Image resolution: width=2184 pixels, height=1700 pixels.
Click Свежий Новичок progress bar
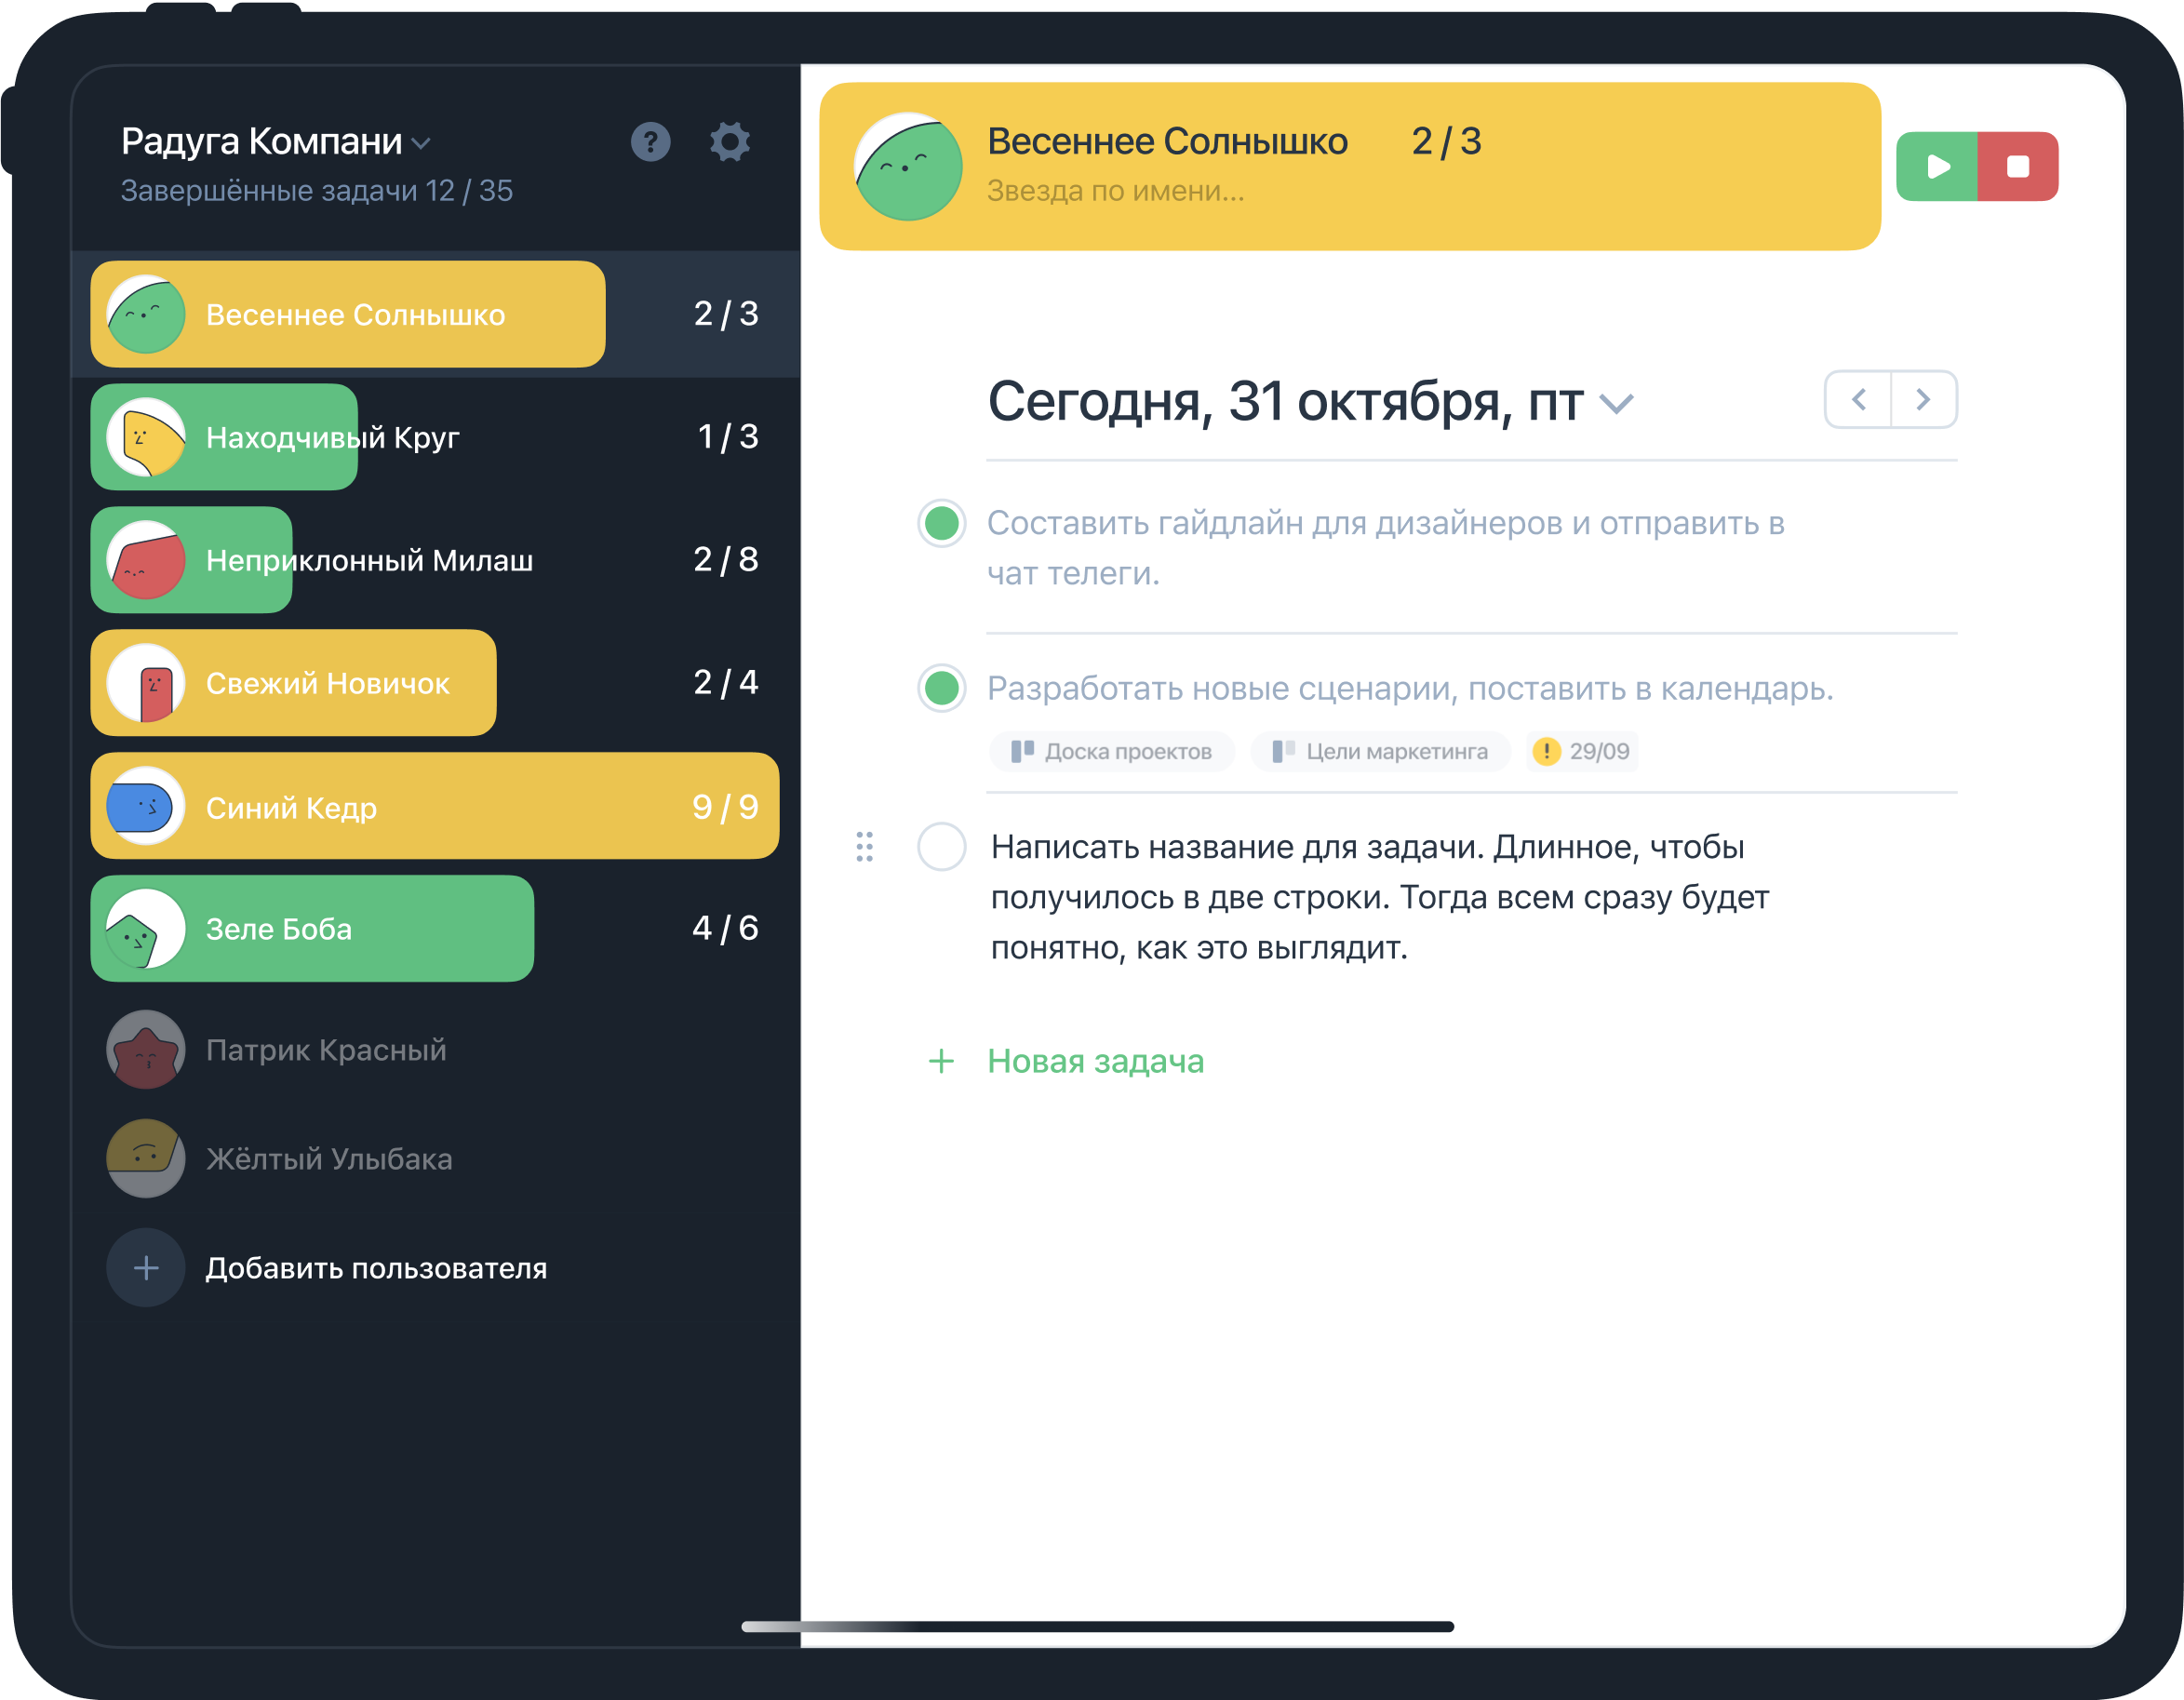point(294,683)
